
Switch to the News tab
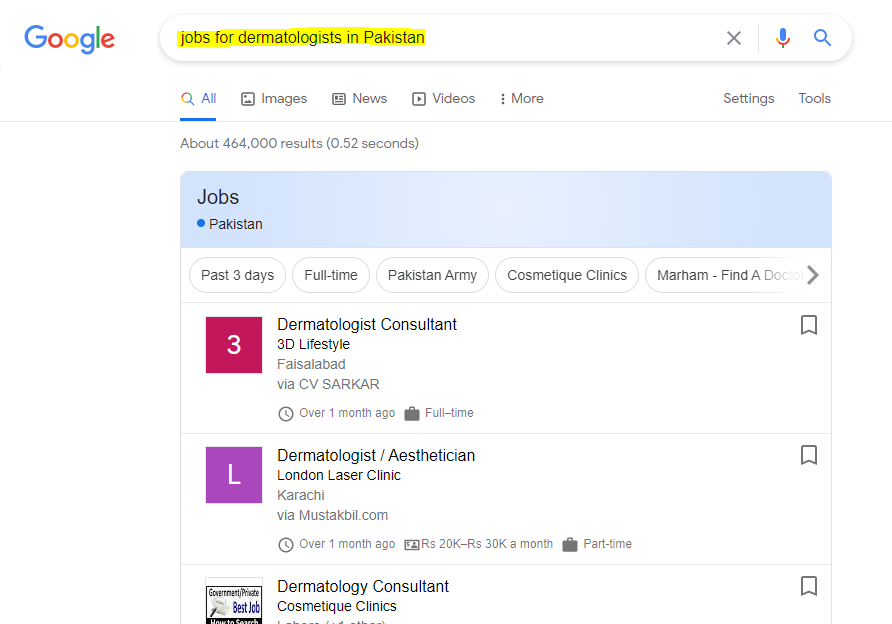coord(360,98)
